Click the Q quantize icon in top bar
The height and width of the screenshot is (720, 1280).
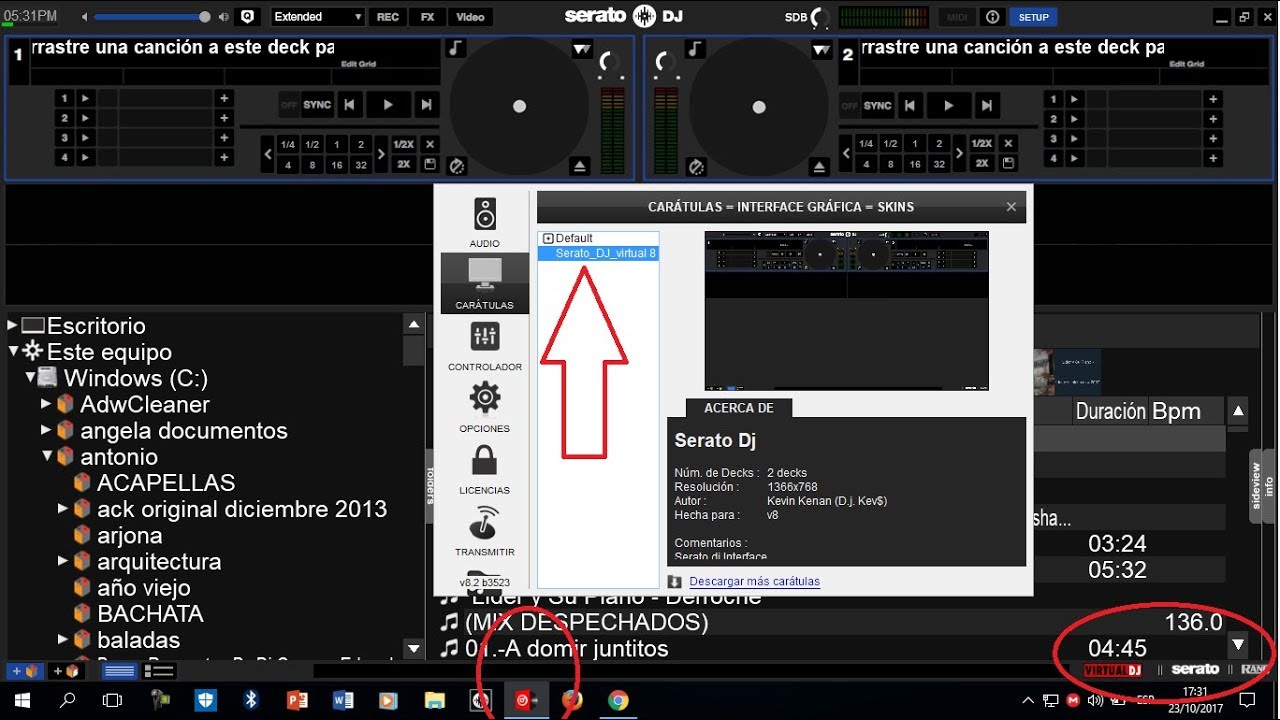coord(248,17)
